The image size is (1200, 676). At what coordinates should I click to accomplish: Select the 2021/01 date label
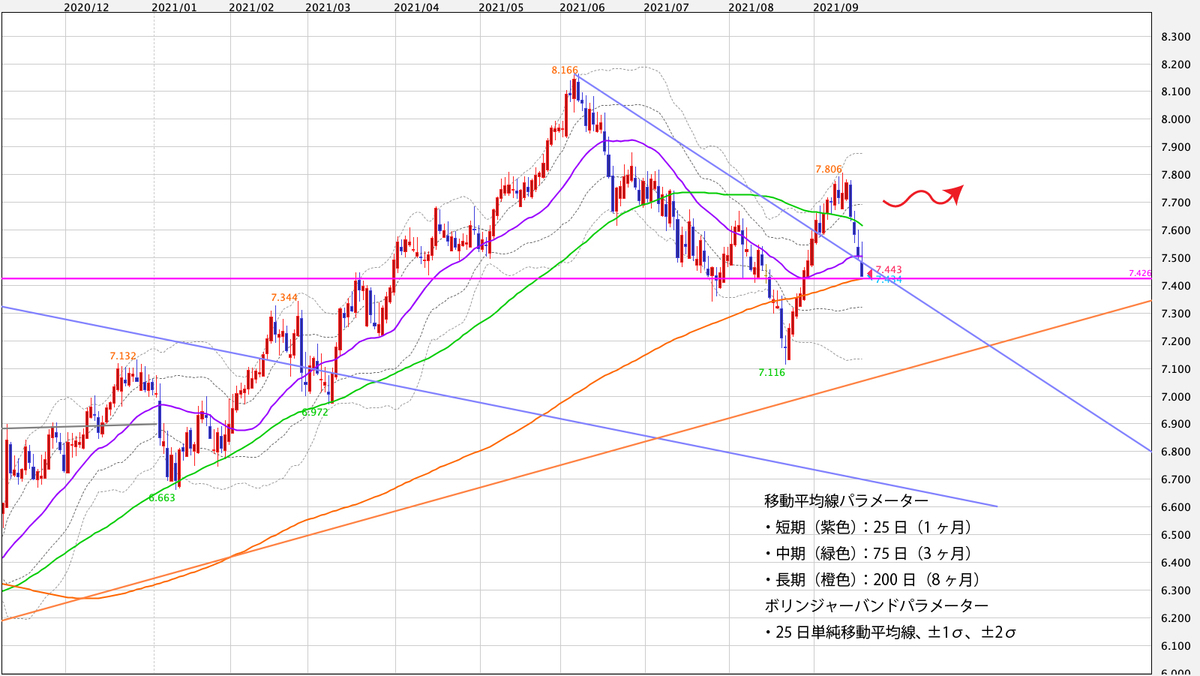click(x=176, y=7)
